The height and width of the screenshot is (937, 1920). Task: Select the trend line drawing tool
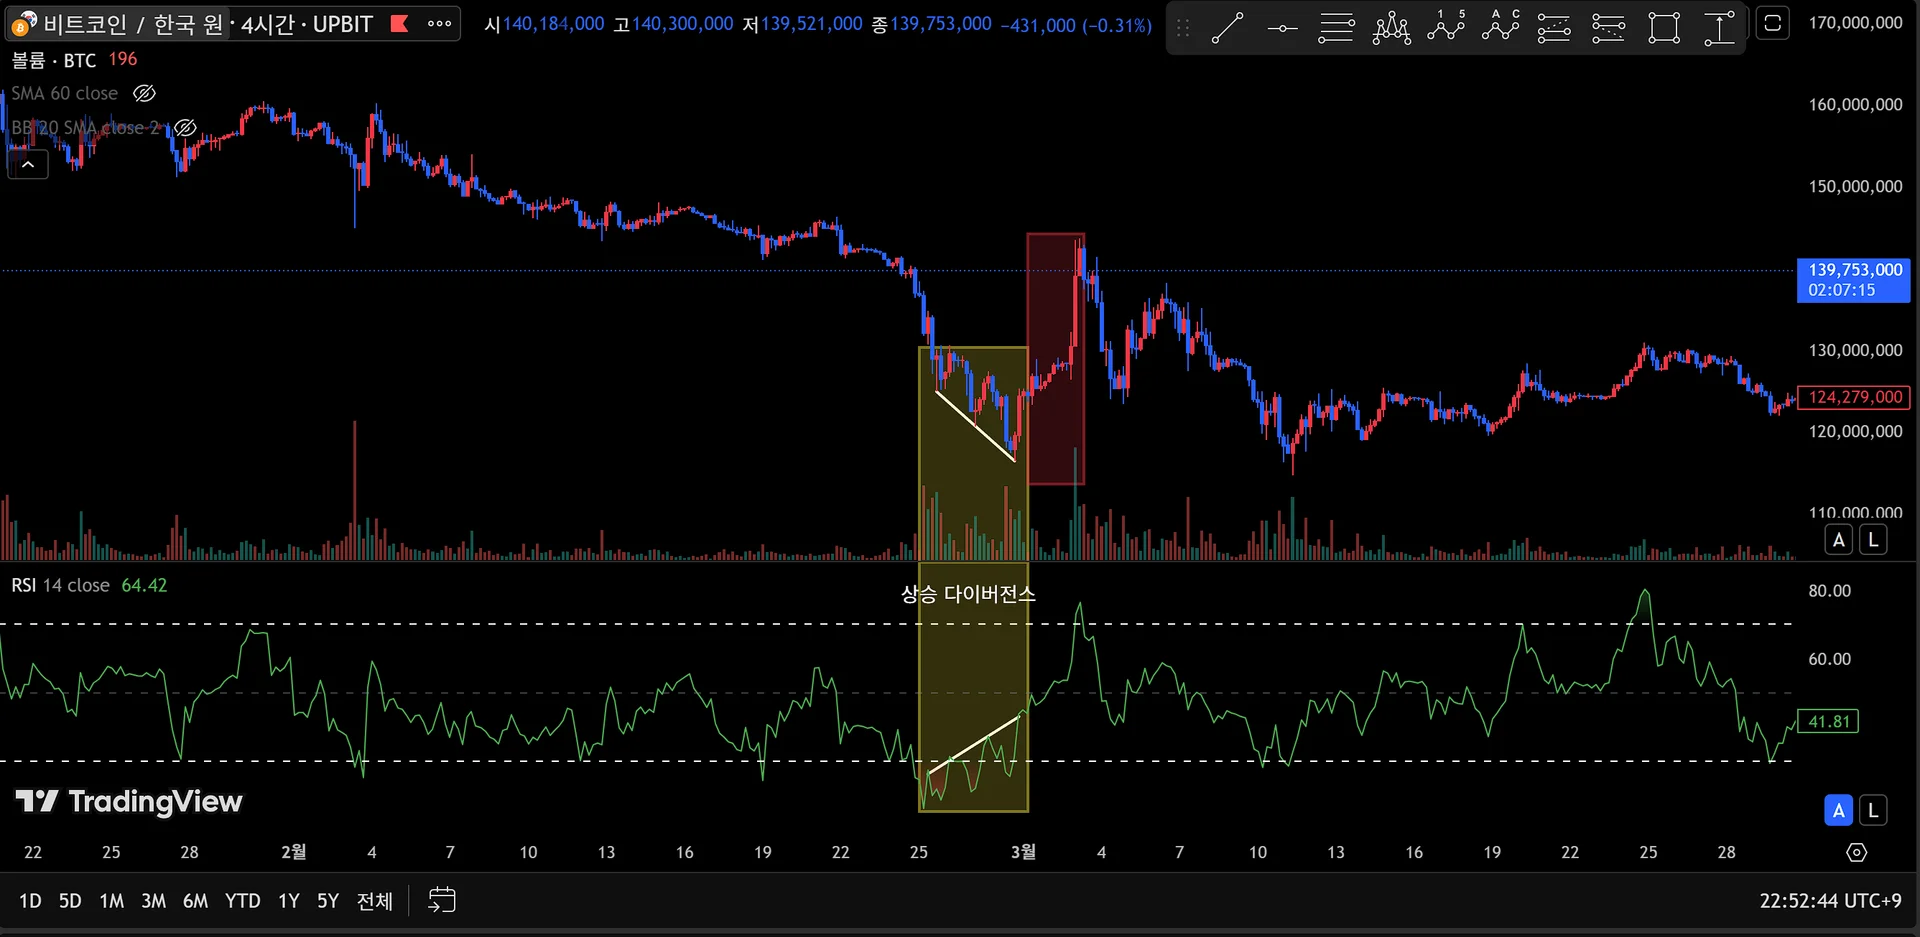tap(1227, 28)
